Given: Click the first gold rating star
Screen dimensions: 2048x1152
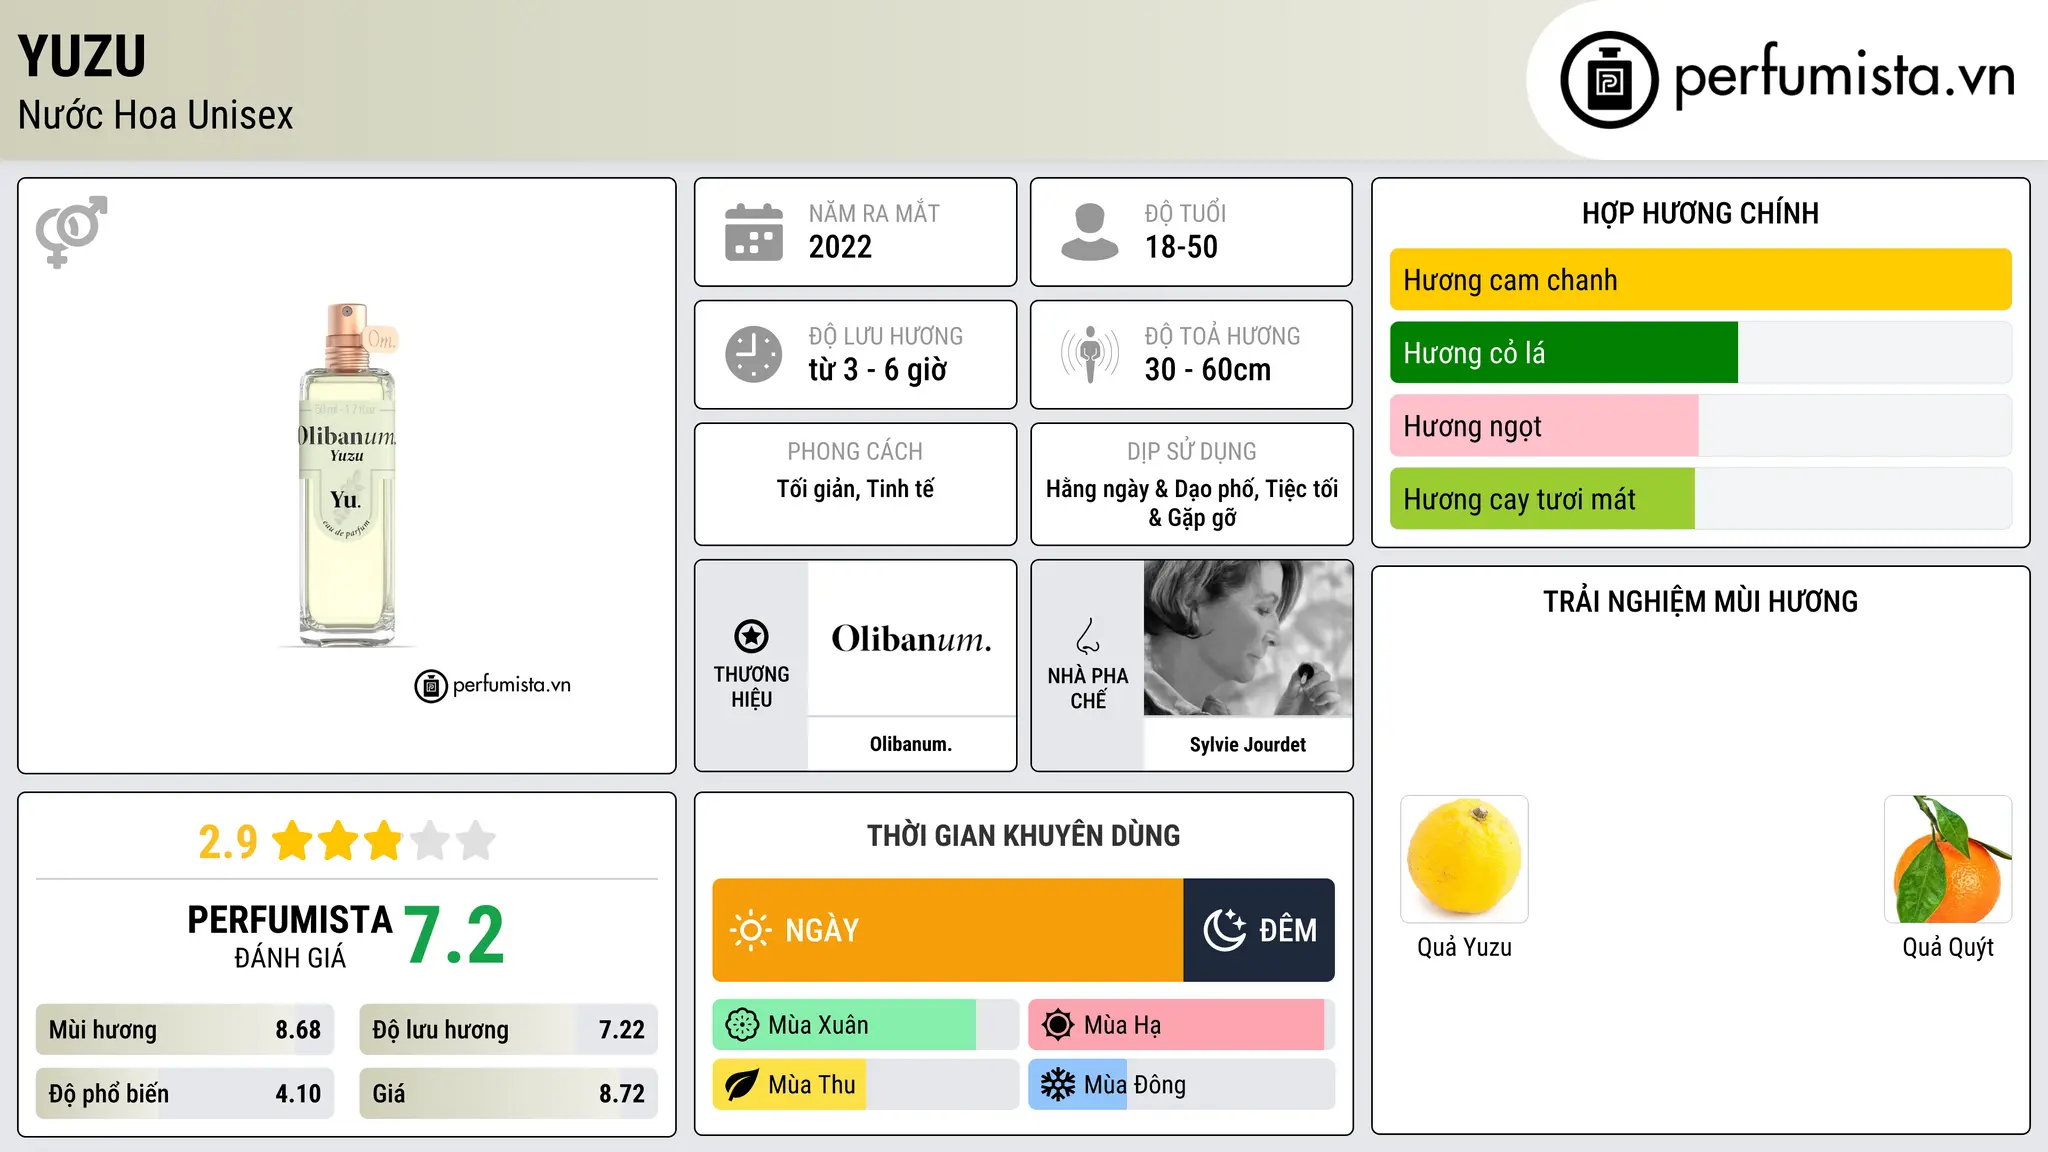Looking at the screenshot, I should [x=293, y=841].
